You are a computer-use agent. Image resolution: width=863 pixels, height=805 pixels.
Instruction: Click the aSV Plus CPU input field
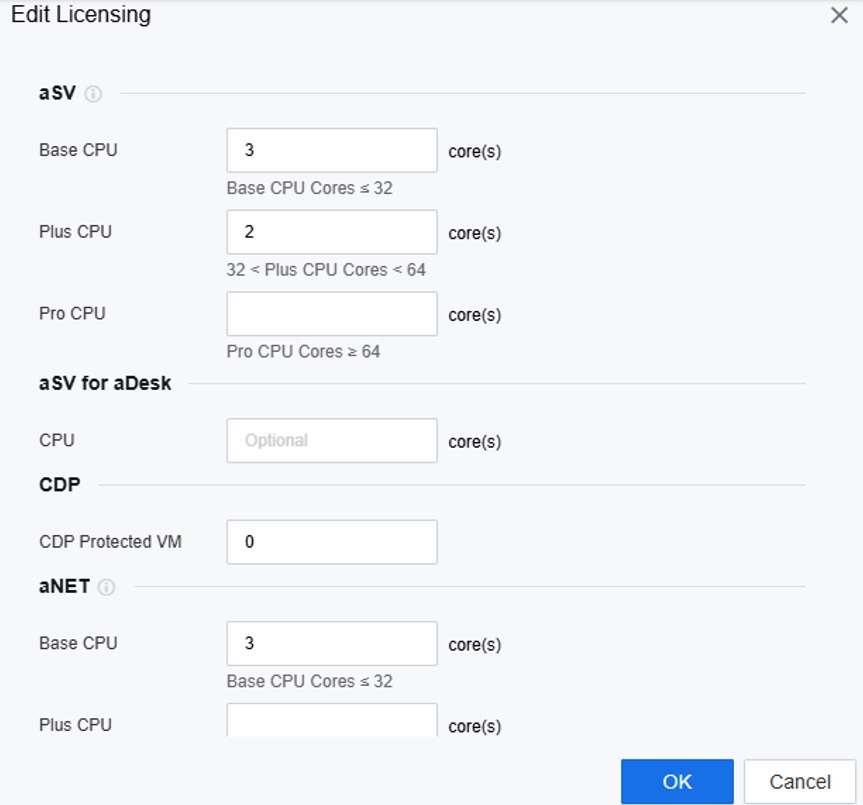[332, 232]
